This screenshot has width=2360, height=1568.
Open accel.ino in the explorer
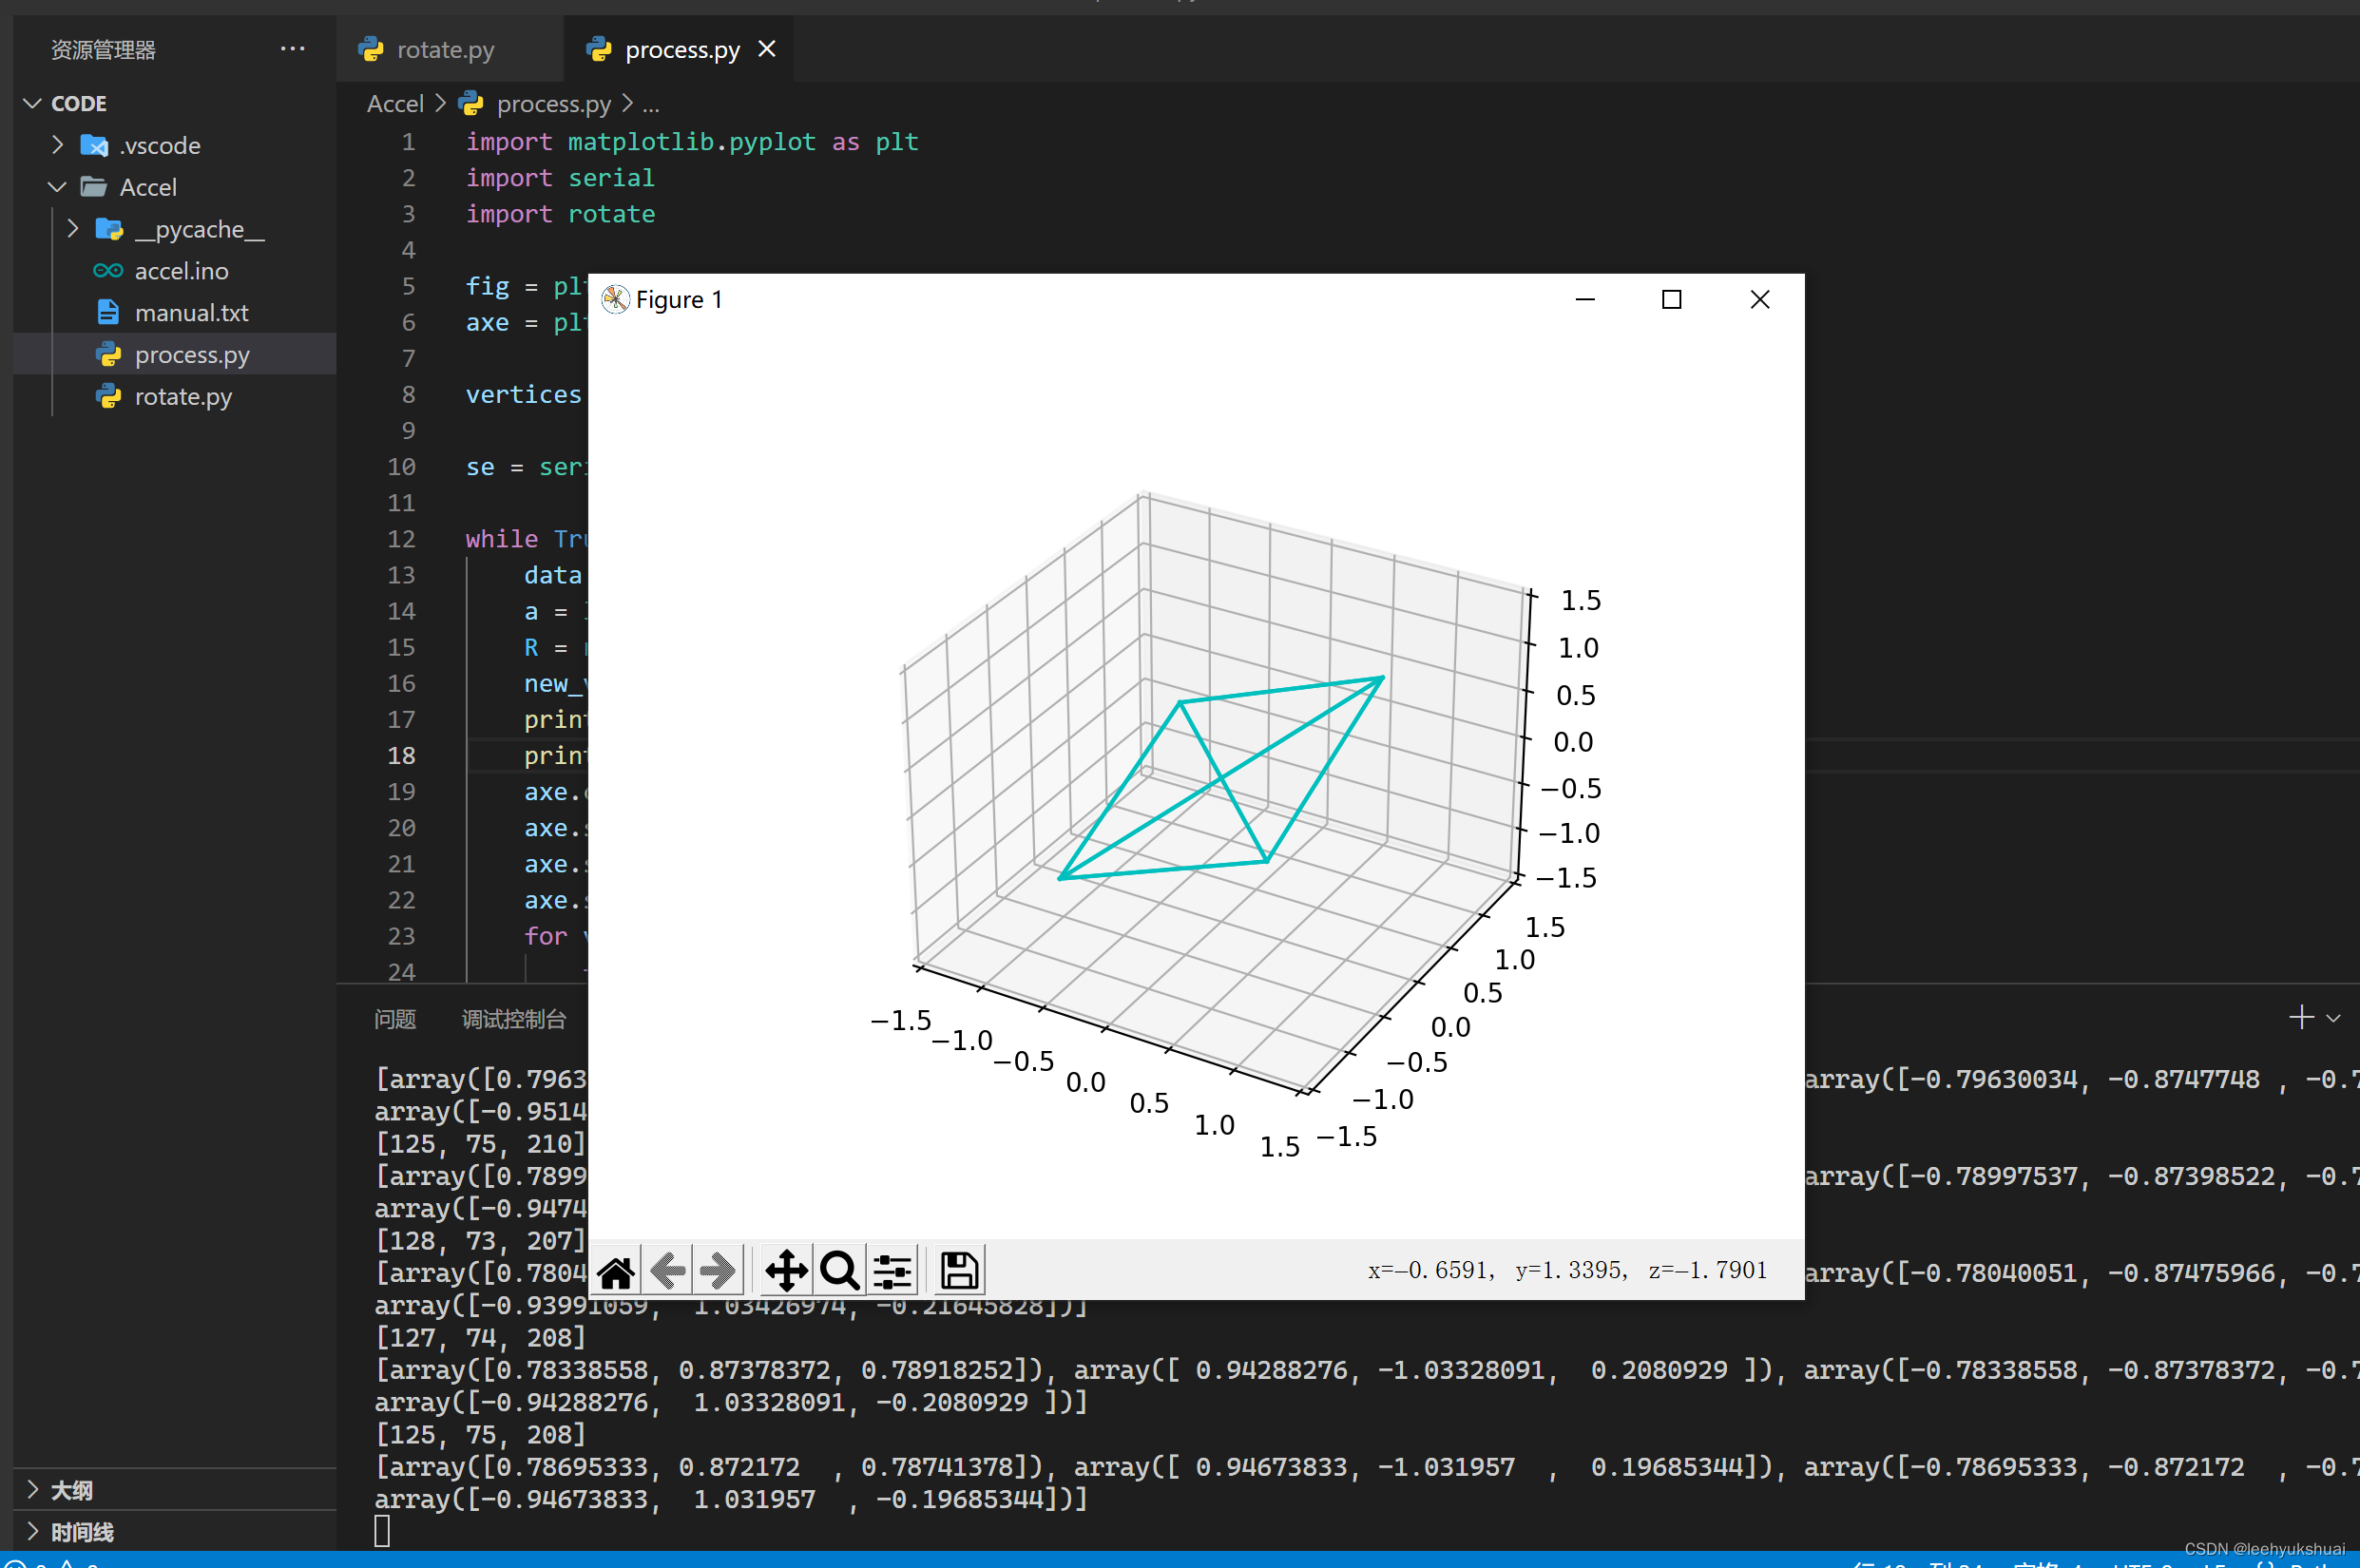[x=181, y=271]
